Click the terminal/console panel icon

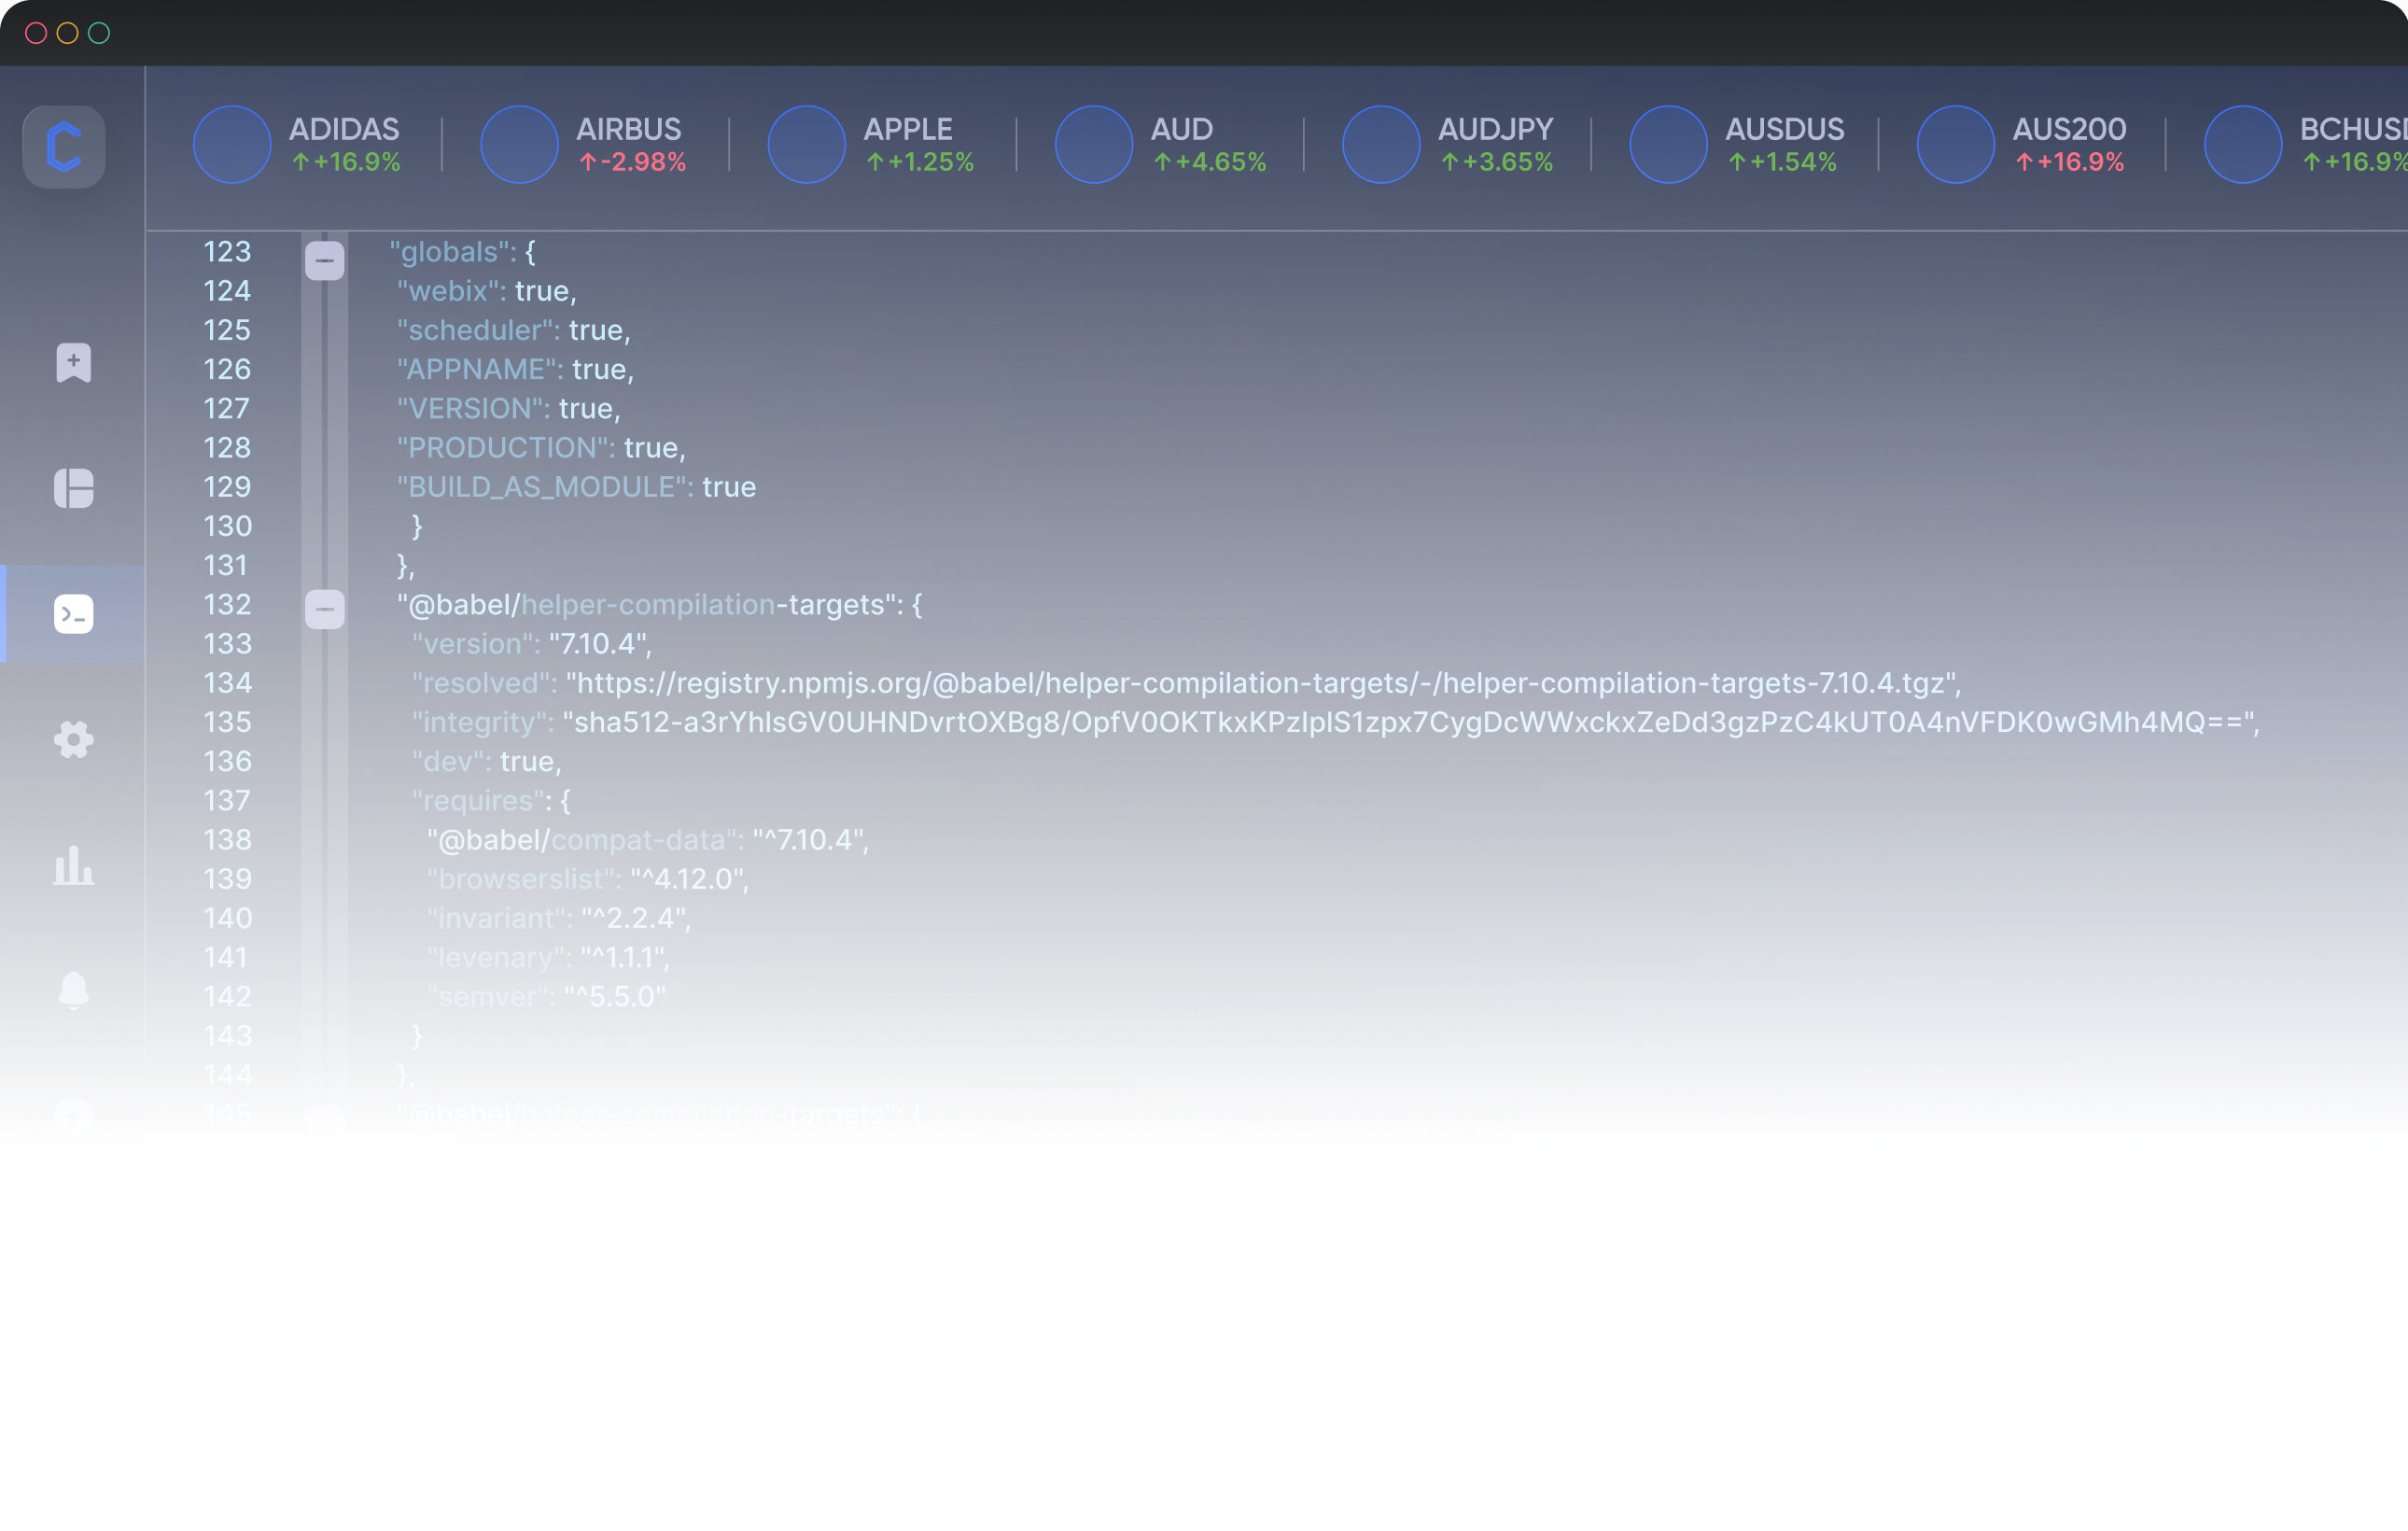point(74,612)
